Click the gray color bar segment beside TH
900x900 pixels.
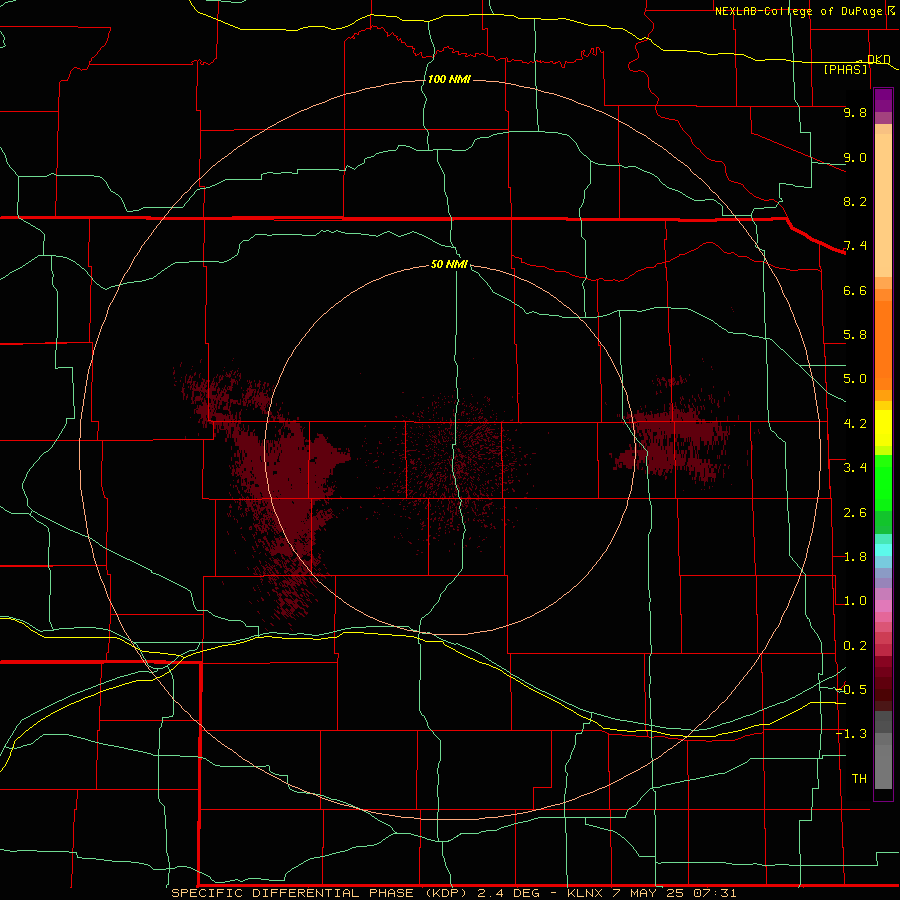point(883,767)
